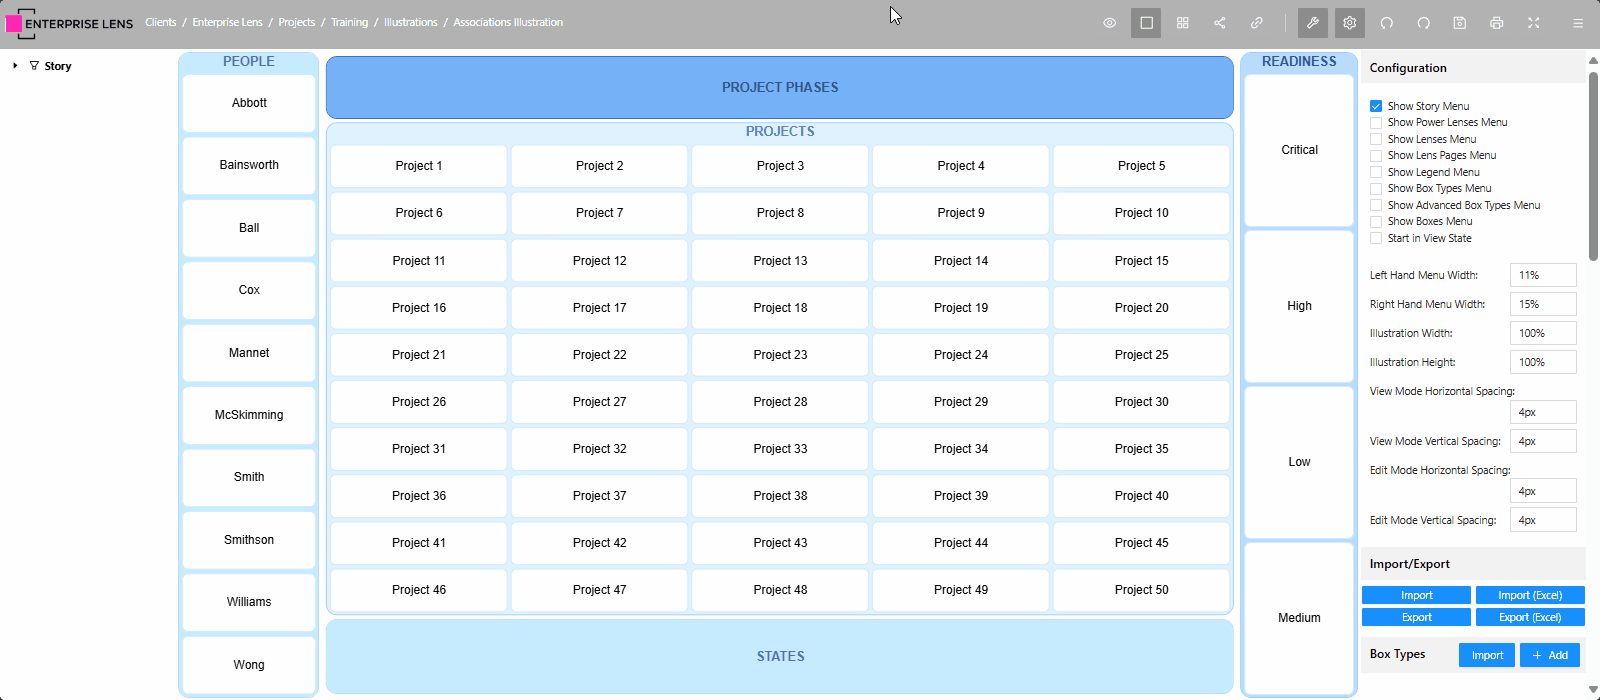Image resolution: width=1600 pixels, height=700 pixels.
Task: Add a new box type
Action: click(x=1550, y=655)
